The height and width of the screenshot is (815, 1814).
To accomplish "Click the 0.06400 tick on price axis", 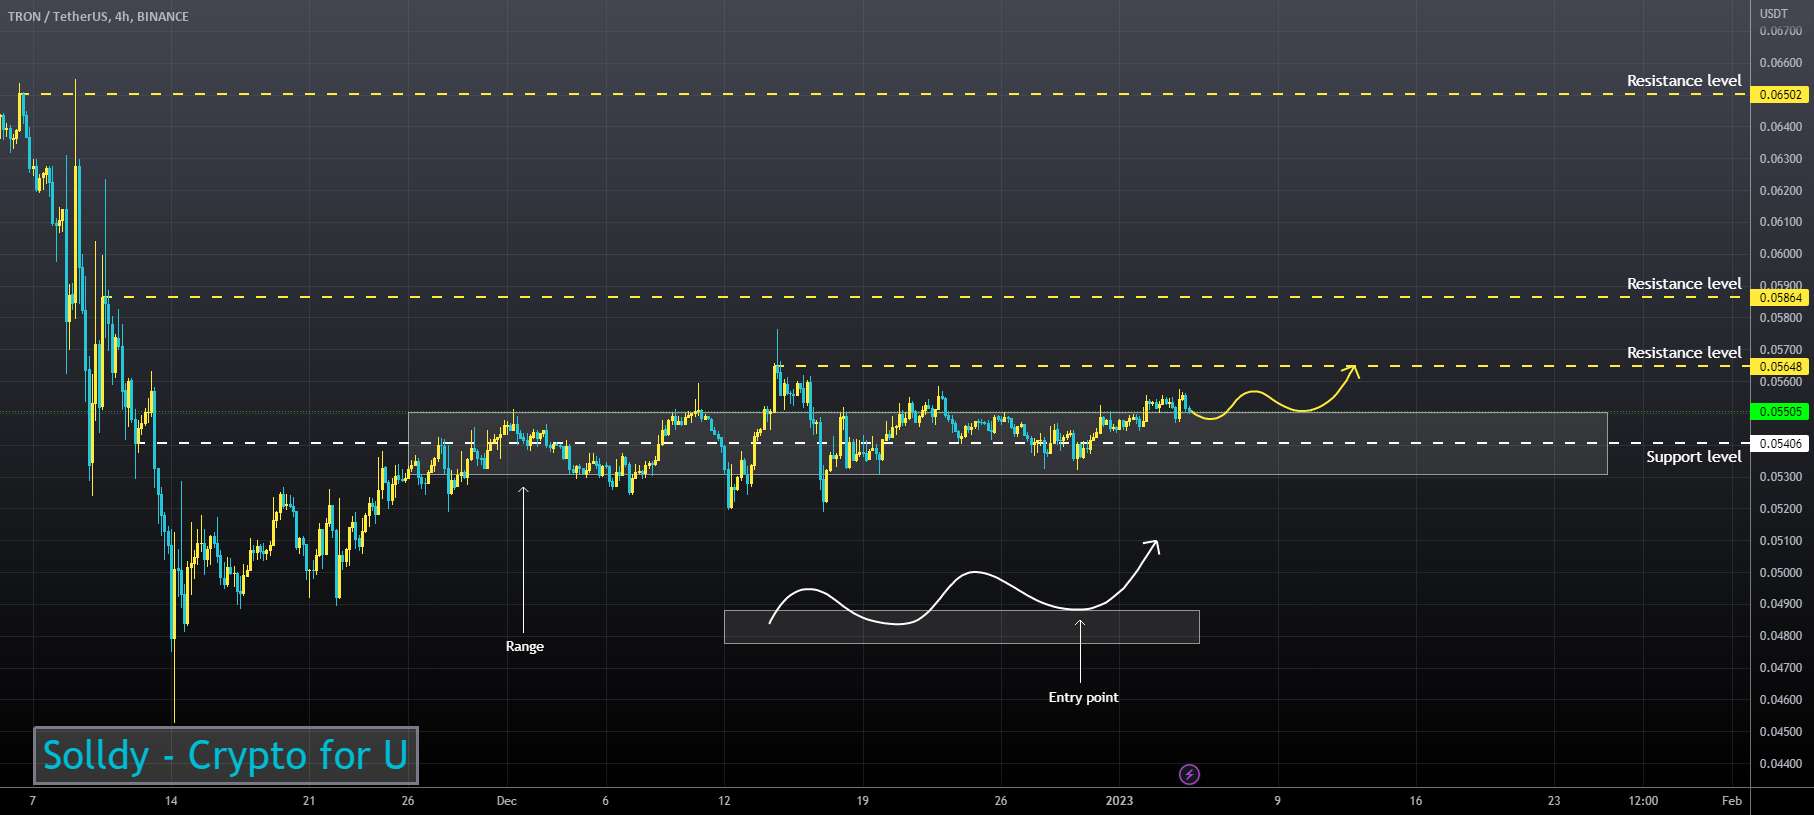I will point(1780,127).
